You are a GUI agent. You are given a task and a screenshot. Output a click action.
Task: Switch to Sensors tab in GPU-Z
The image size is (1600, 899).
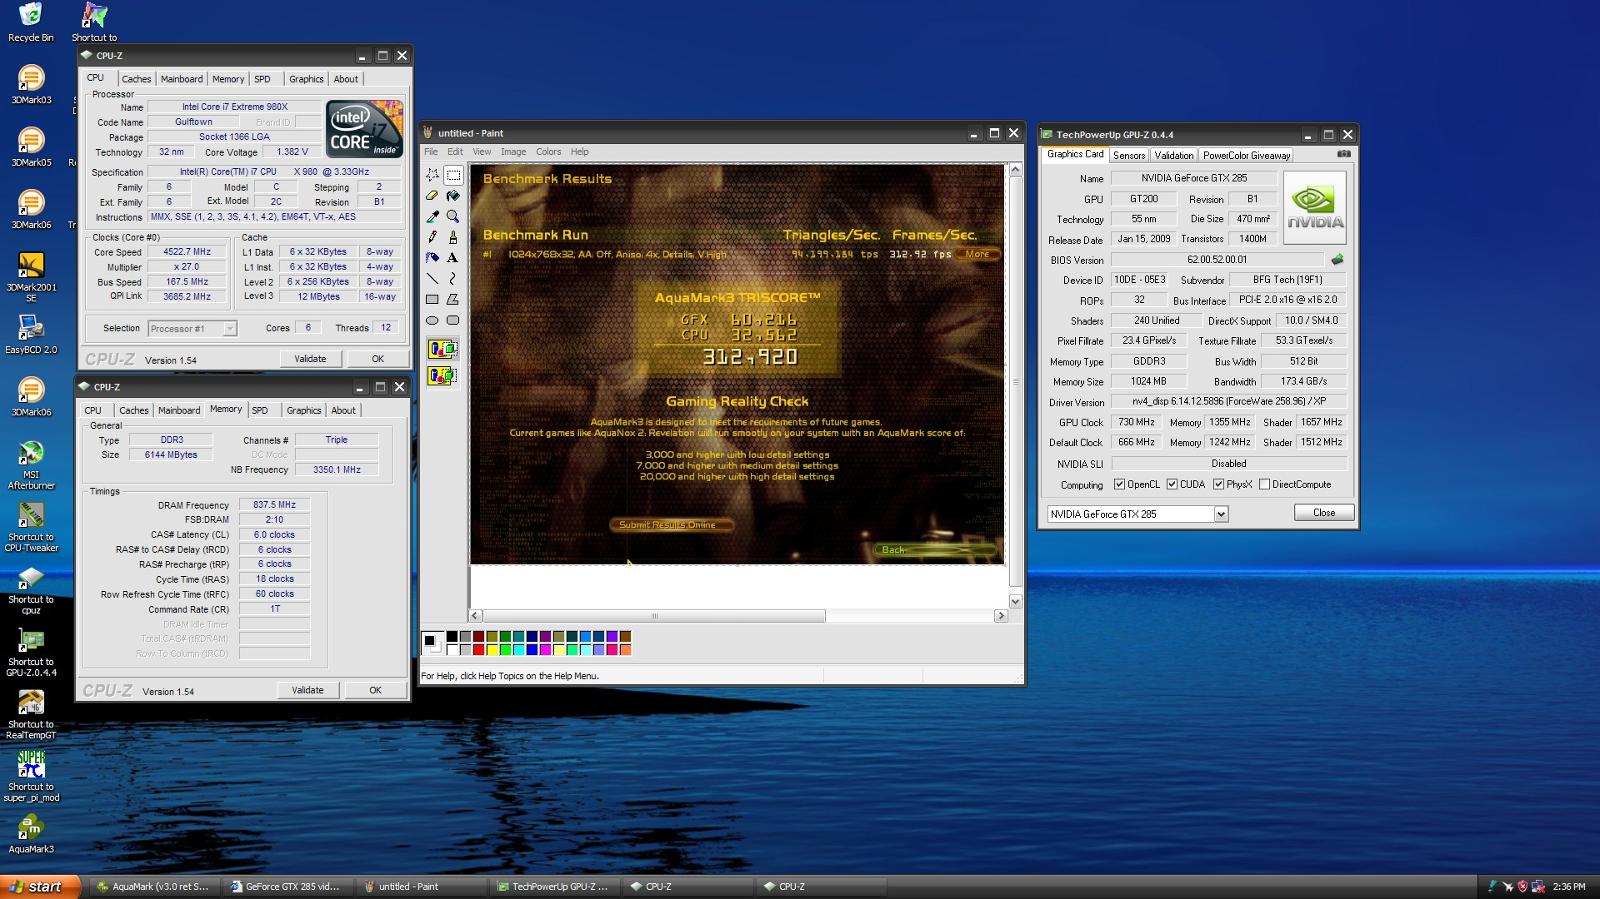click(1129, 155)
